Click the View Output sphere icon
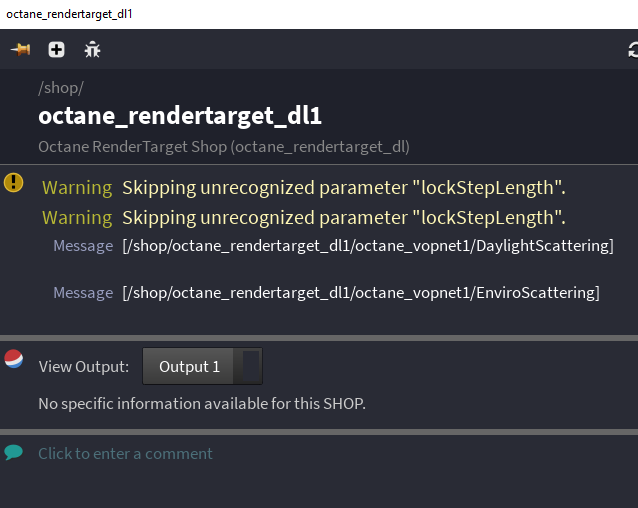638x508 pixels. point(14,359)
